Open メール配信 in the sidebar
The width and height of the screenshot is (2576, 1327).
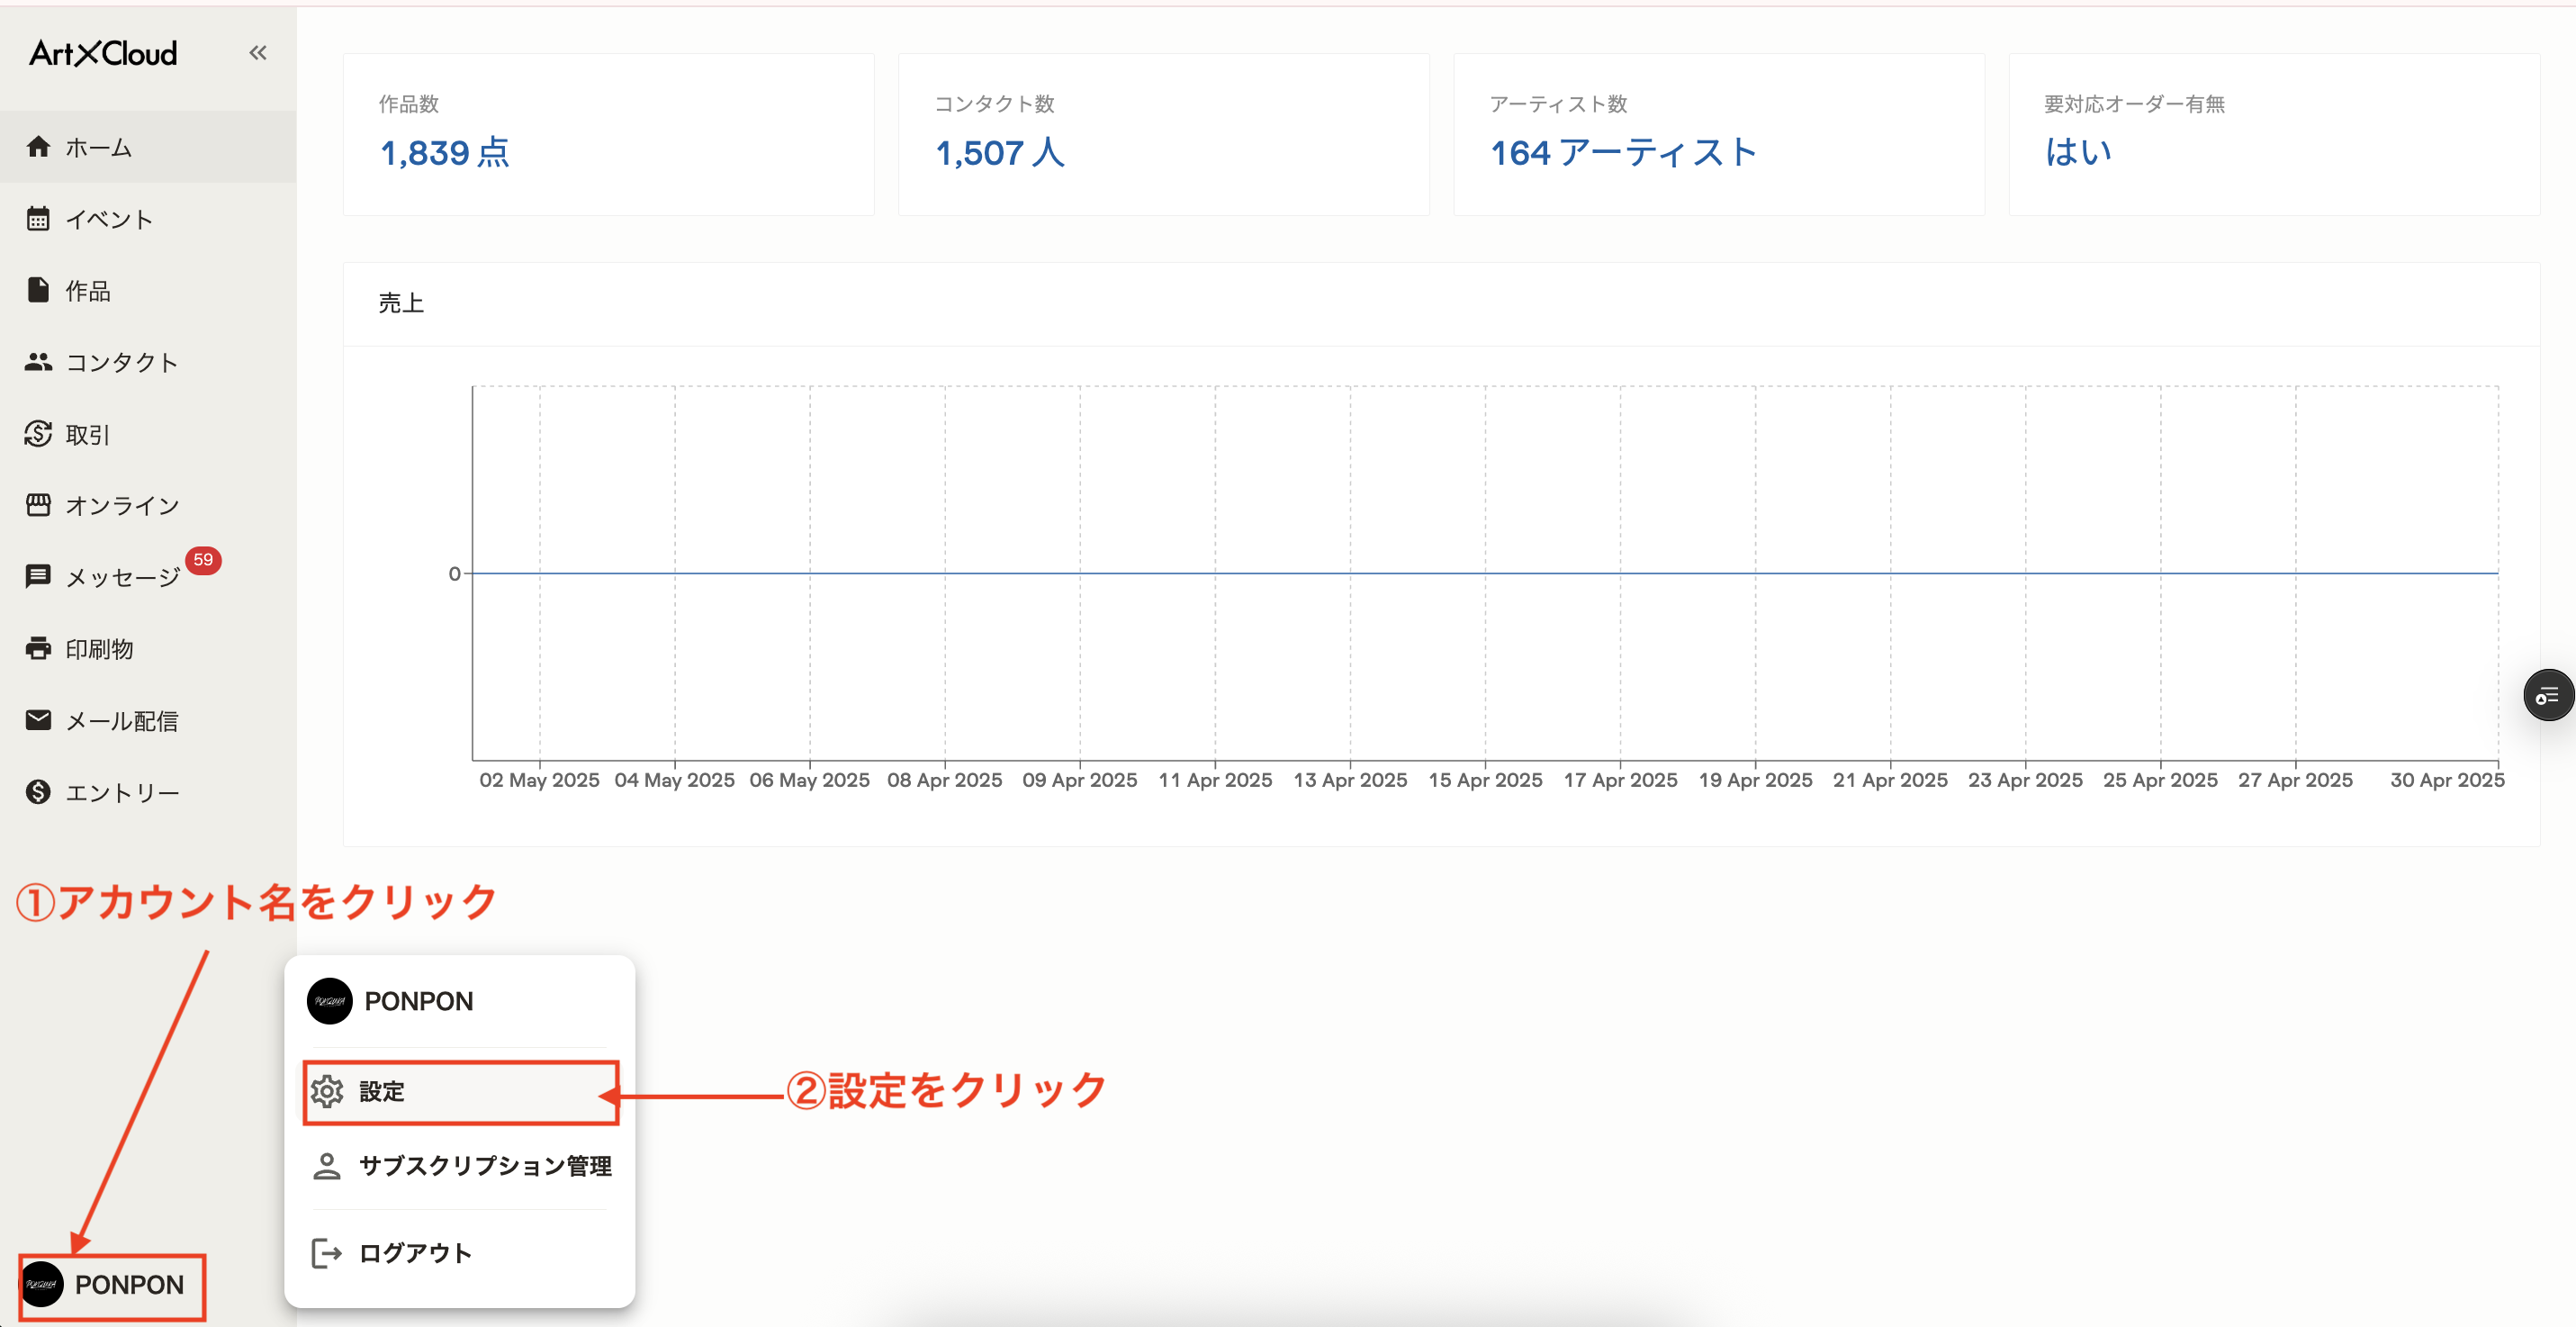(x=148, y=720)
